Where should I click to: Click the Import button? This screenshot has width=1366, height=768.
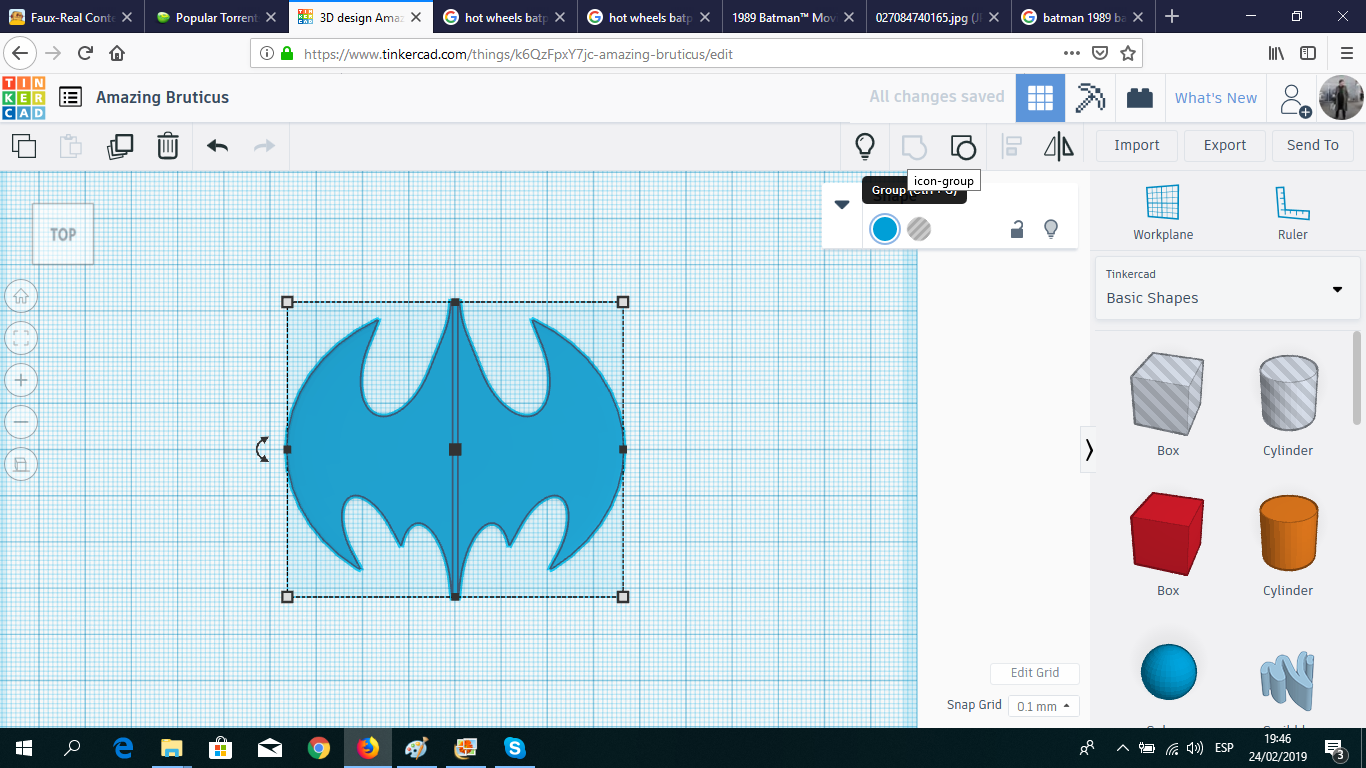(1137, 146)
